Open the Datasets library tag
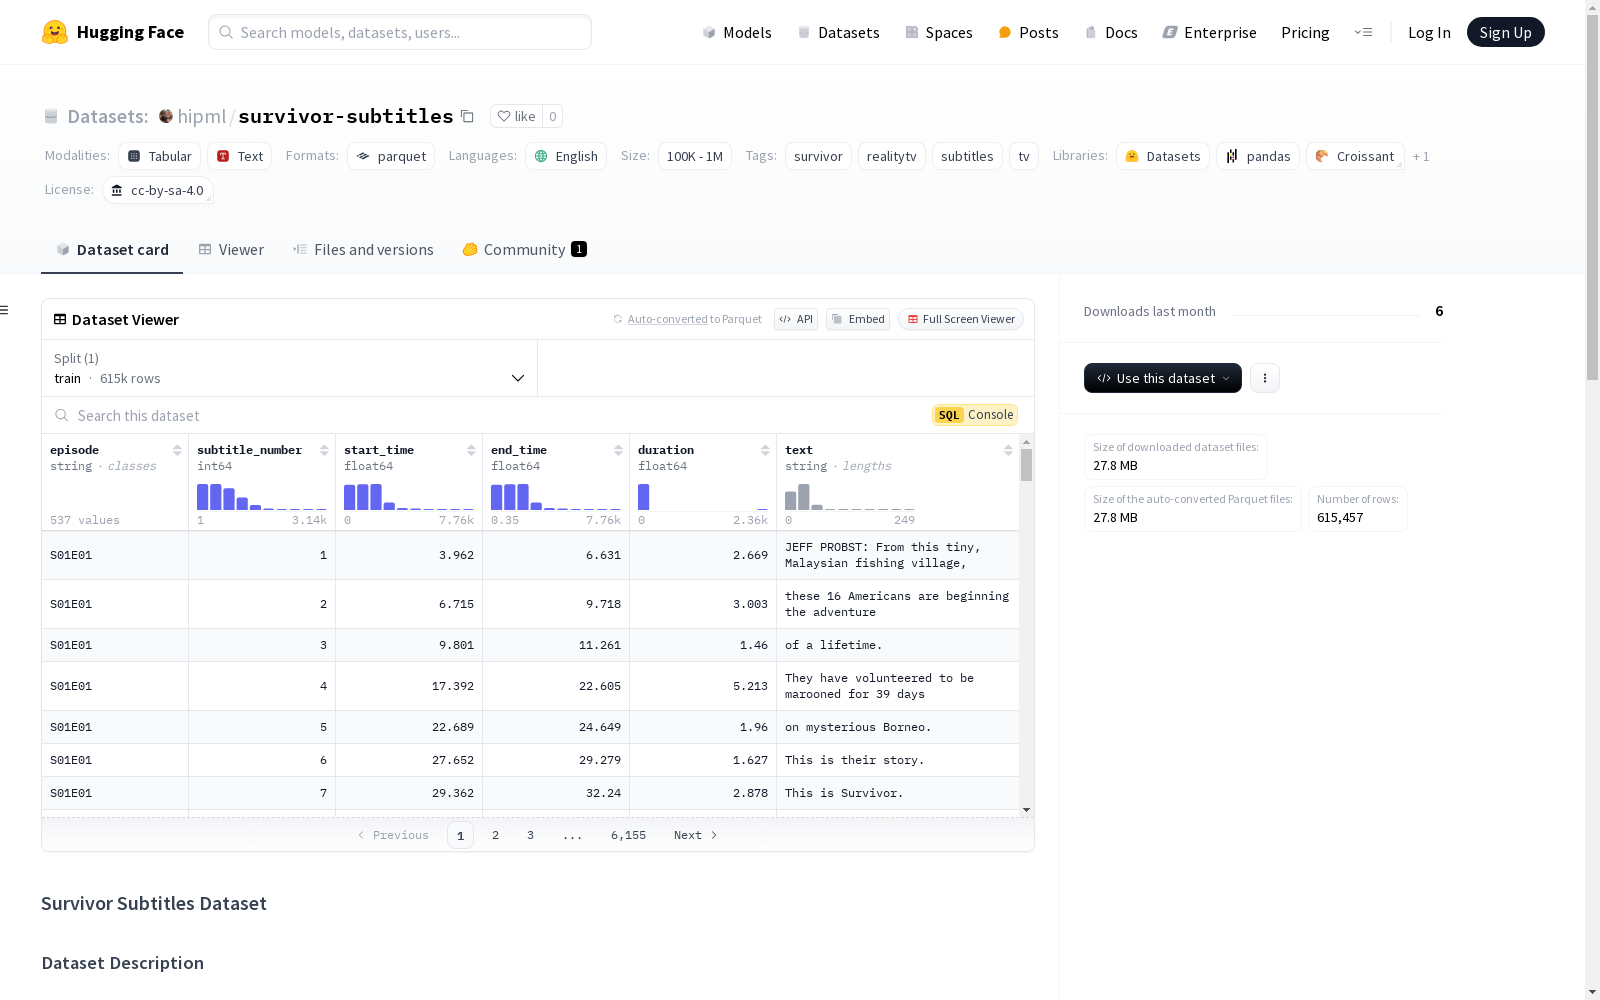The height and width of the screenshot is (1000, 1600). coord(1163,156)
